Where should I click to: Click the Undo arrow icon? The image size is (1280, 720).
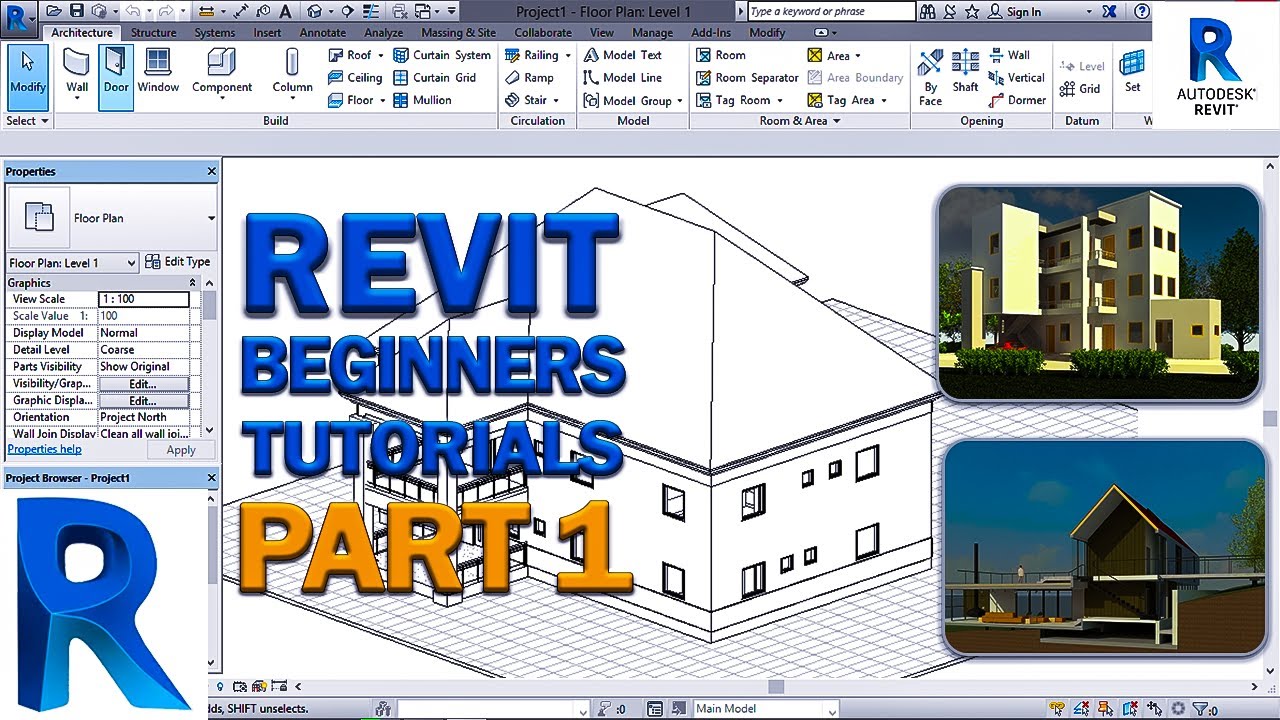click(134, 12)
